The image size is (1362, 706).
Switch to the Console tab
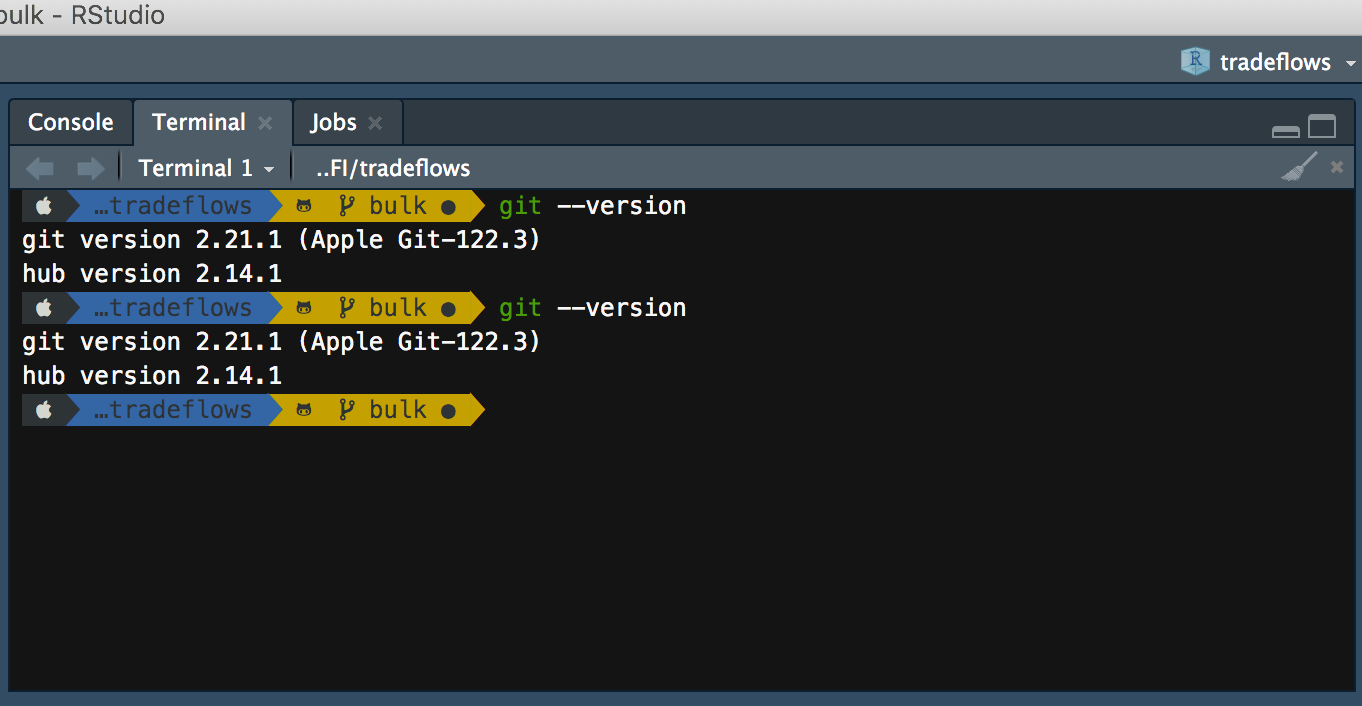point(70,121)
